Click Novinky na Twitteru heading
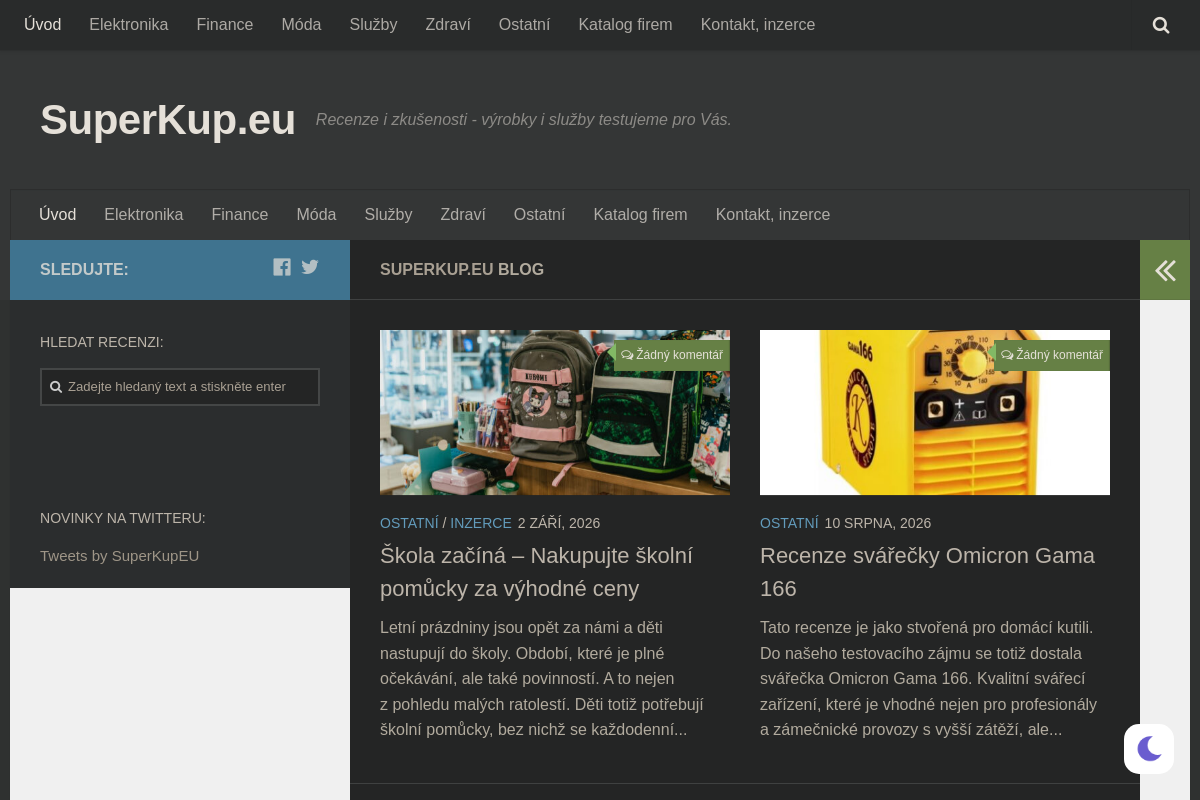 pos(123,518)
